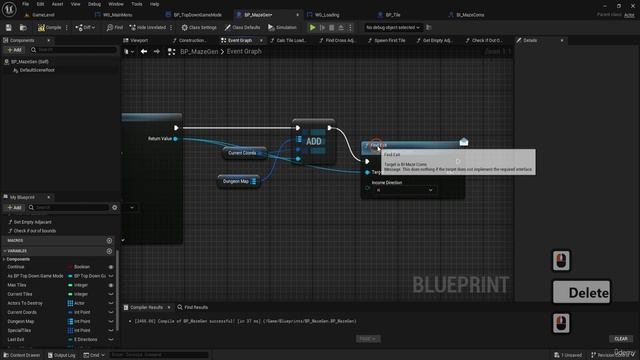Click icon beside debug object selector

tap(429, 27)
